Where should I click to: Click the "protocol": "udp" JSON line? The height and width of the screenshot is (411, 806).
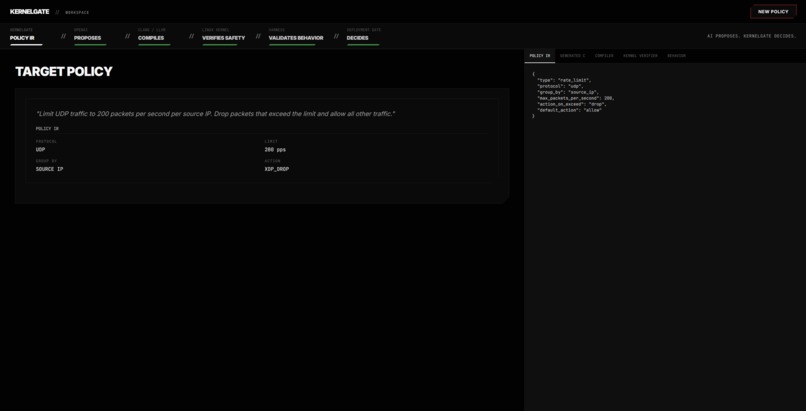click(x=560, y=86)
